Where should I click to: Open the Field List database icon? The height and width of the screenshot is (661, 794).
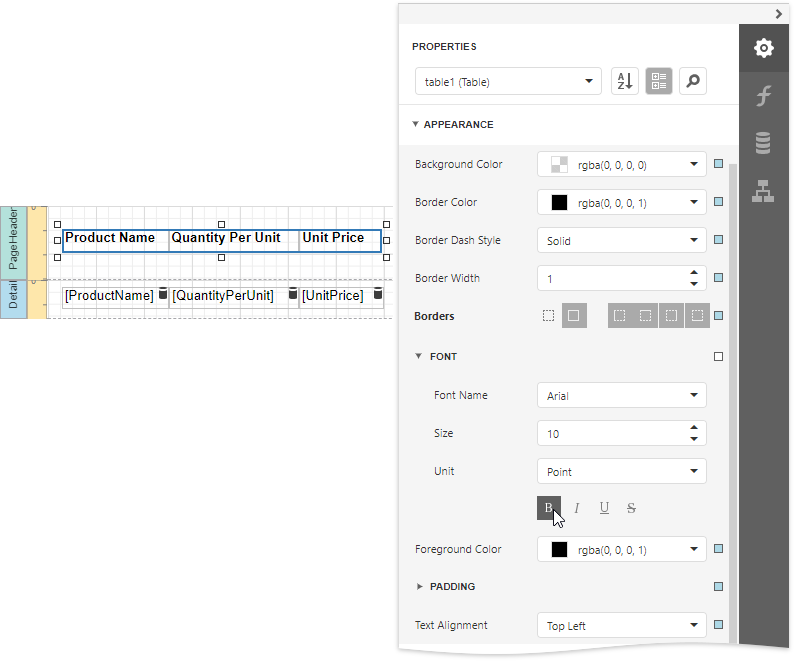click(763, 143)
